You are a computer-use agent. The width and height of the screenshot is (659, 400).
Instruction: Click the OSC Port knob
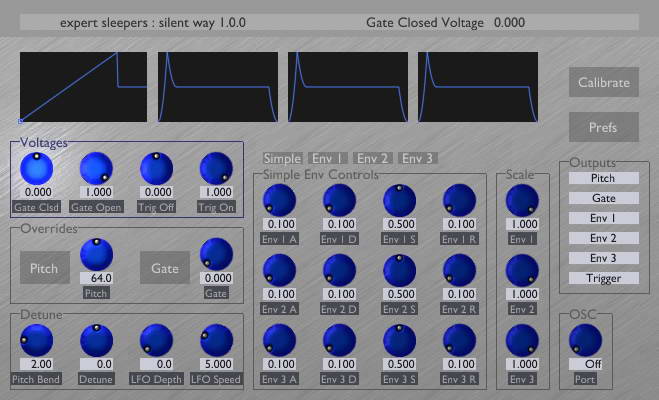tap(585, 340)
